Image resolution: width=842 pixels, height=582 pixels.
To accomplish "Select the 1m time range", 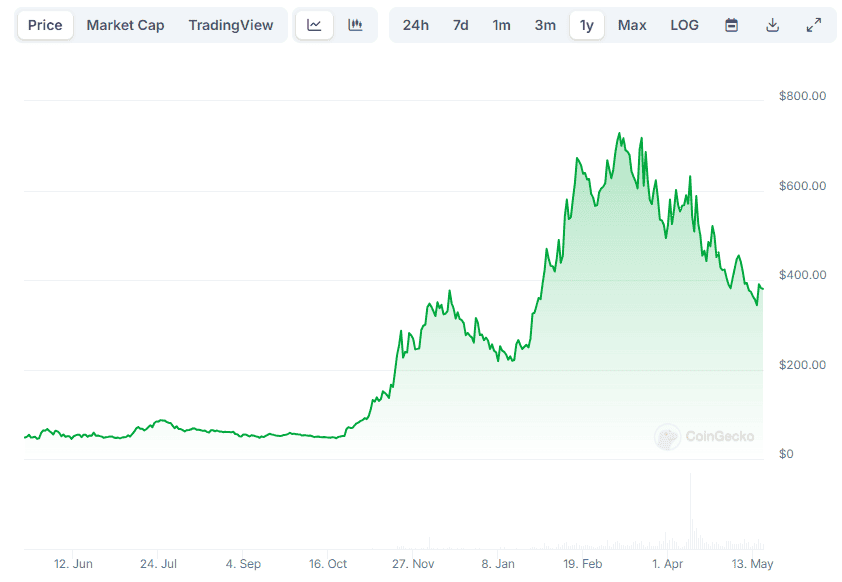I will coord(501,25).
